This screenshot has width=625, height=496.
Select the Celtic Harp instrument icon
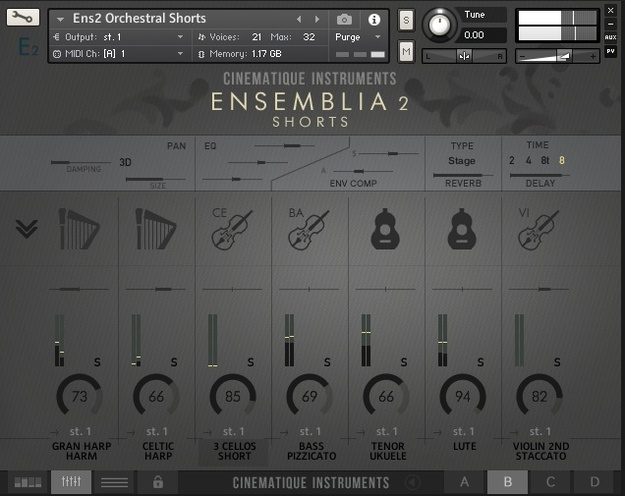pyautogui.click(x=156, y=229)
